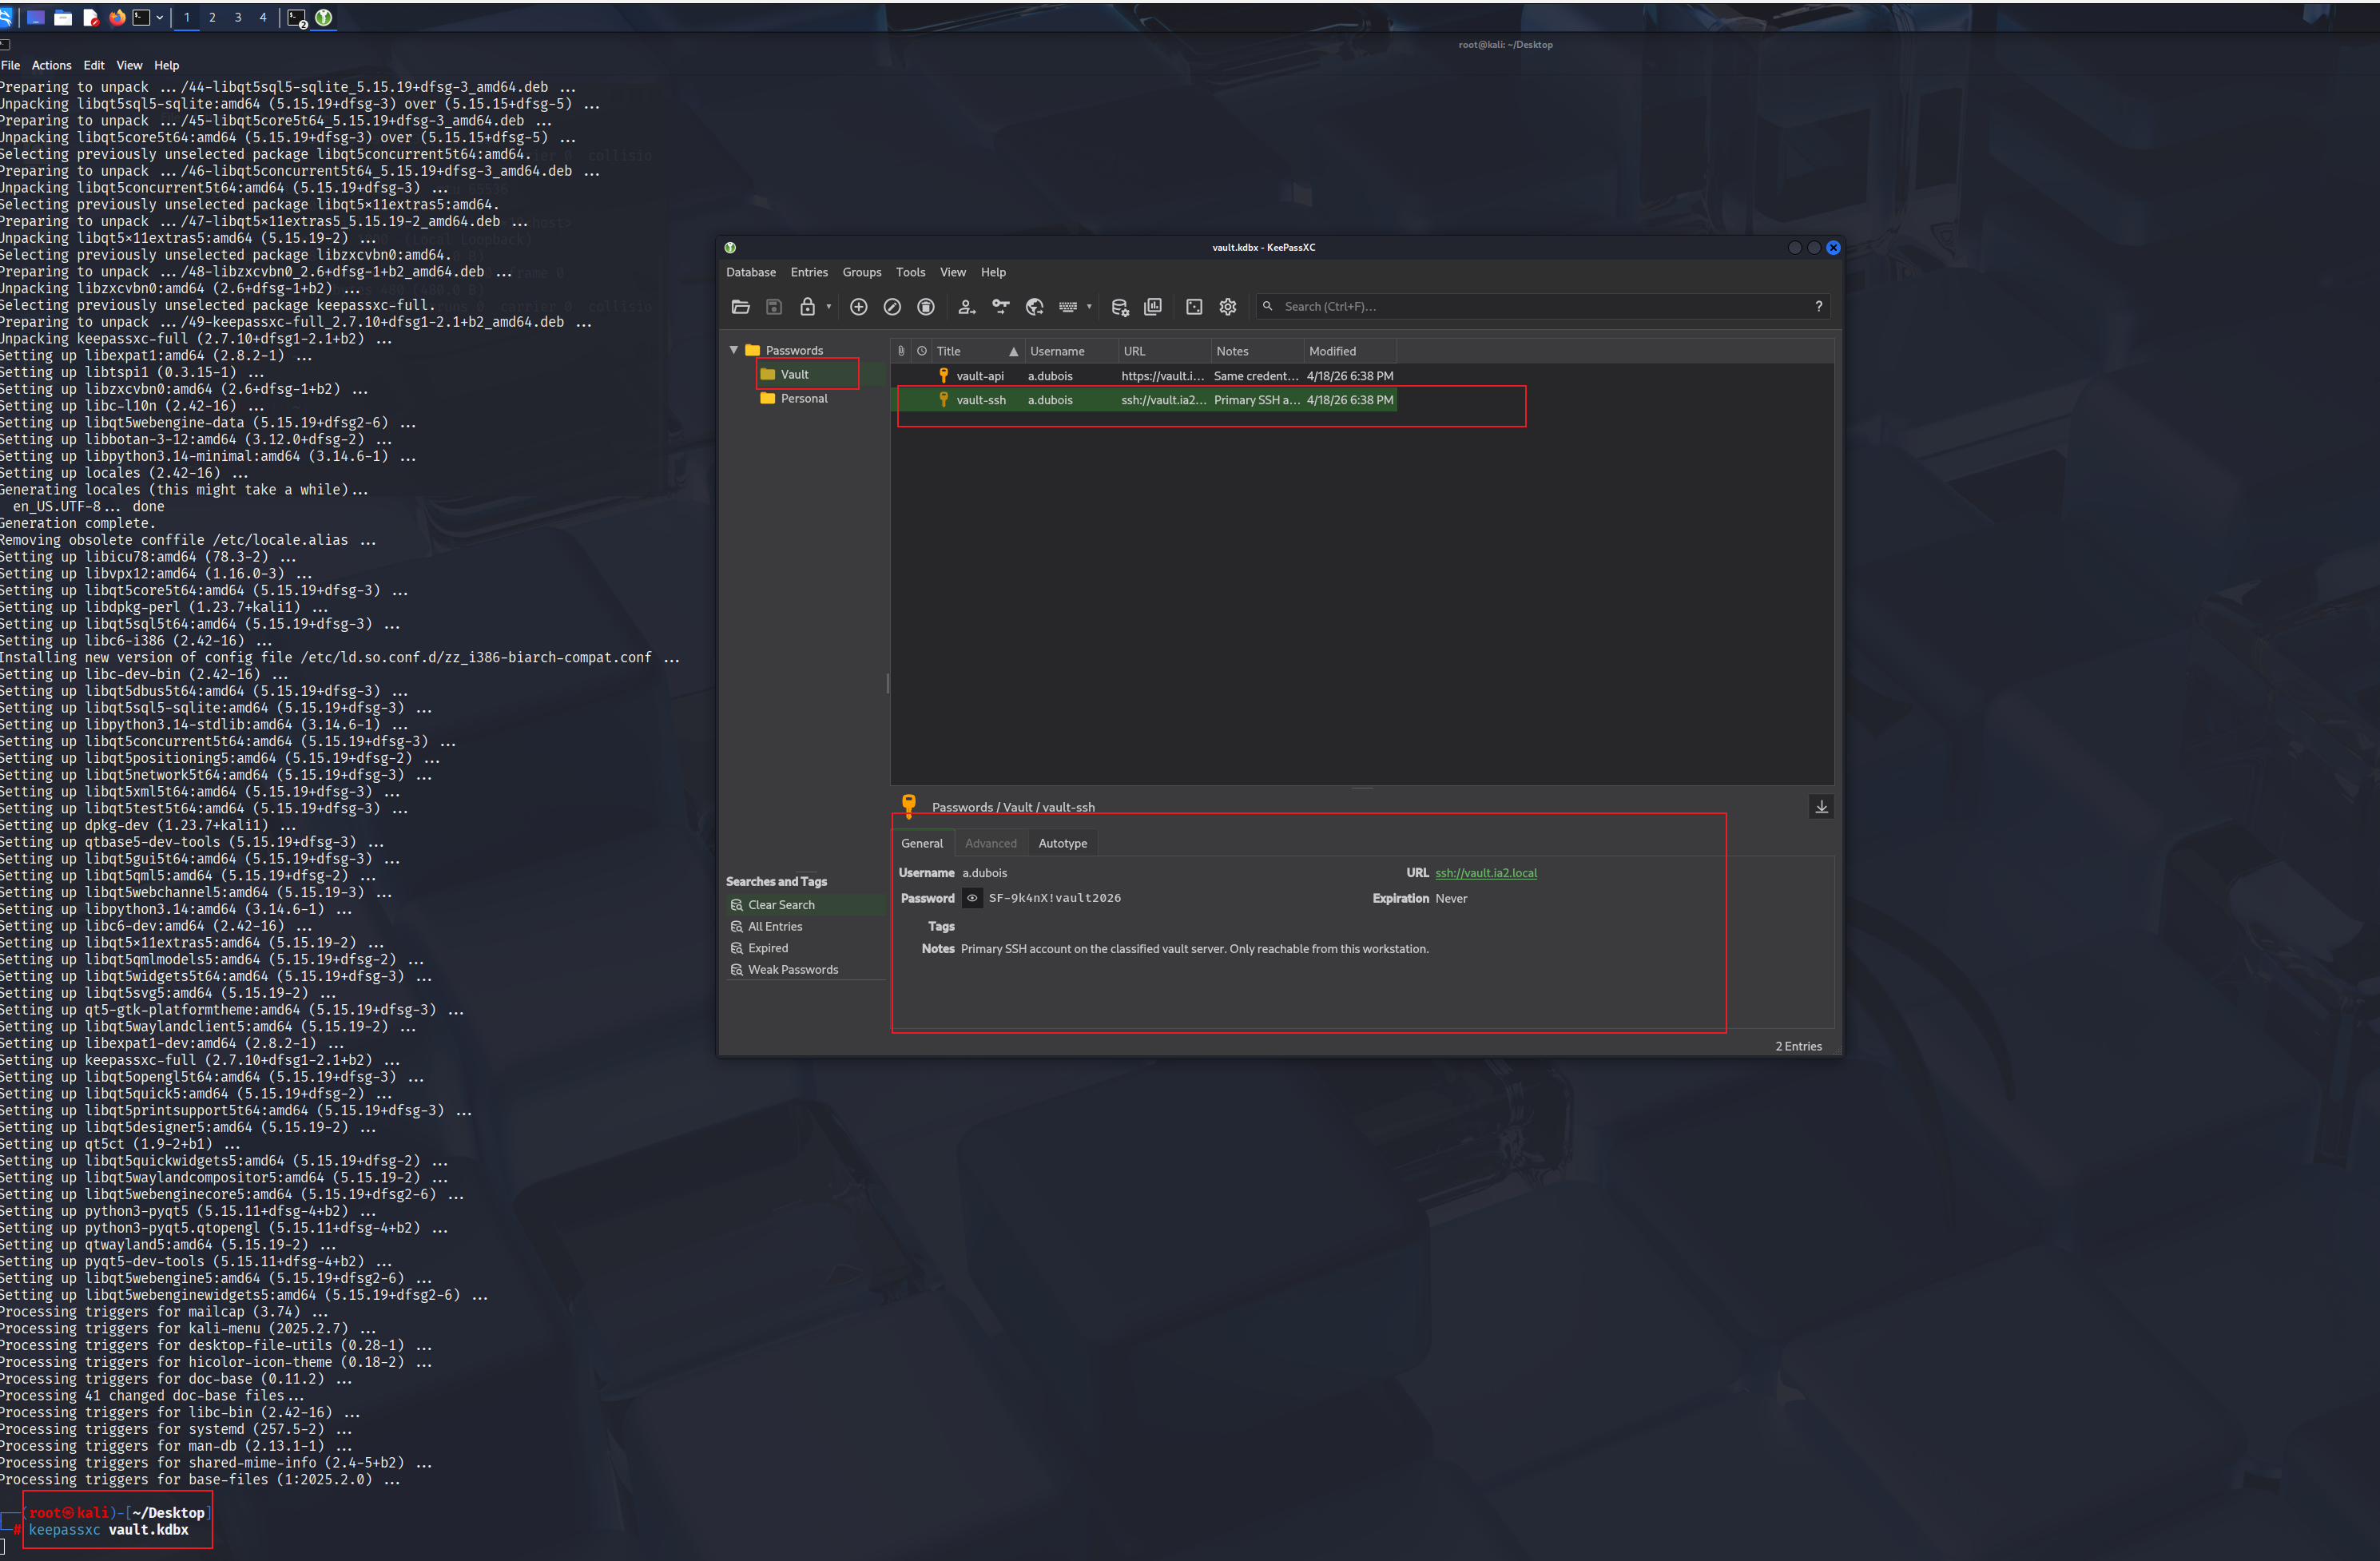Open an existing database with the folder icon
Viewport: 2380px width, 1561px height.
(x=740, y=307)
